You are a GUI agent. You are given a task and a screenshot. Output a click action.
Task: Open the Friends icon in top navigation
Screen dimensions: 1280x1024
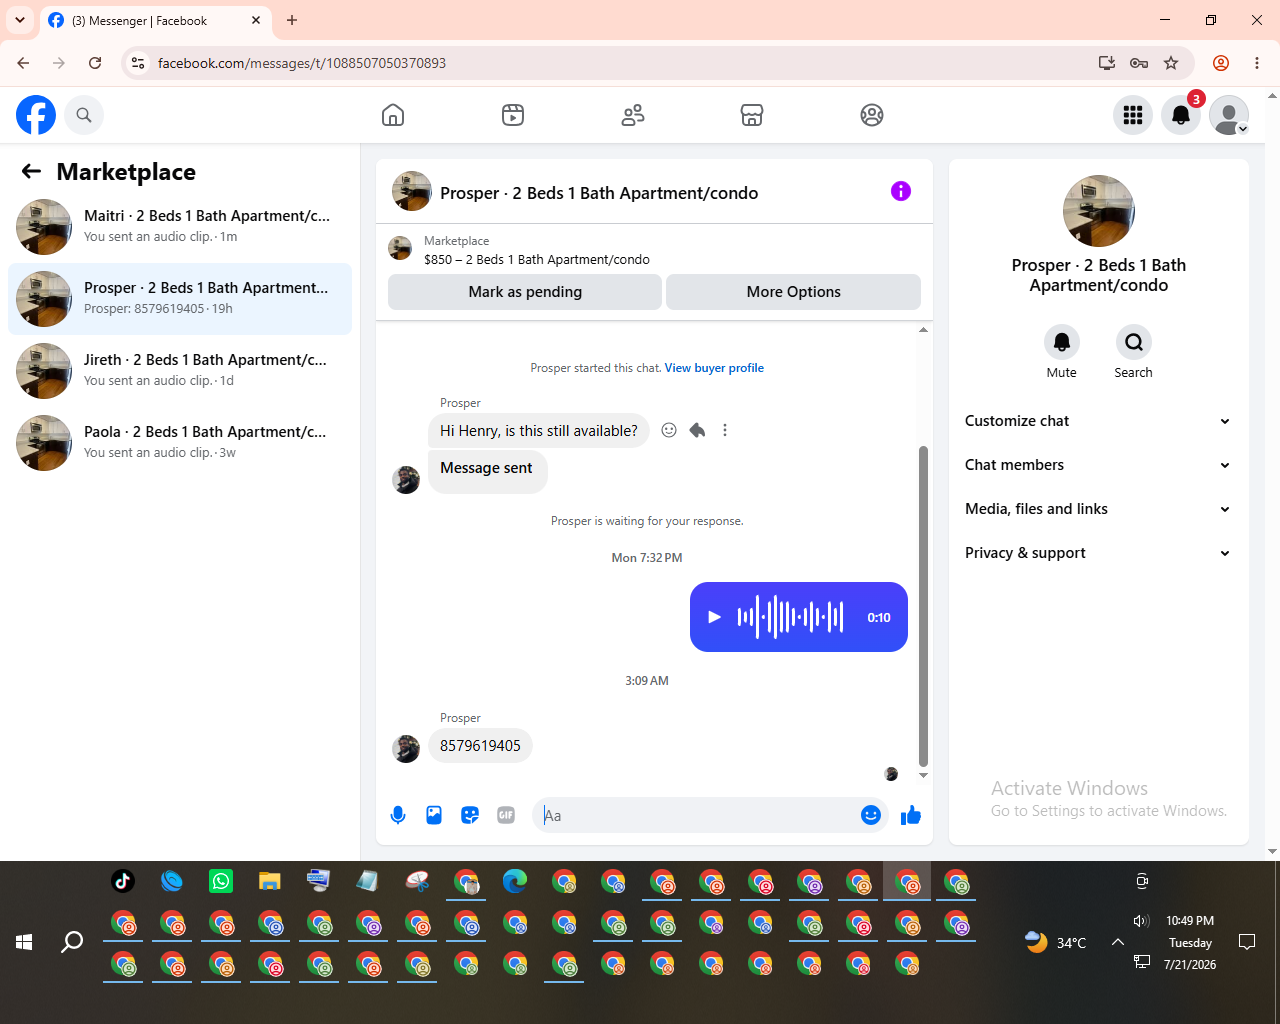633,115
